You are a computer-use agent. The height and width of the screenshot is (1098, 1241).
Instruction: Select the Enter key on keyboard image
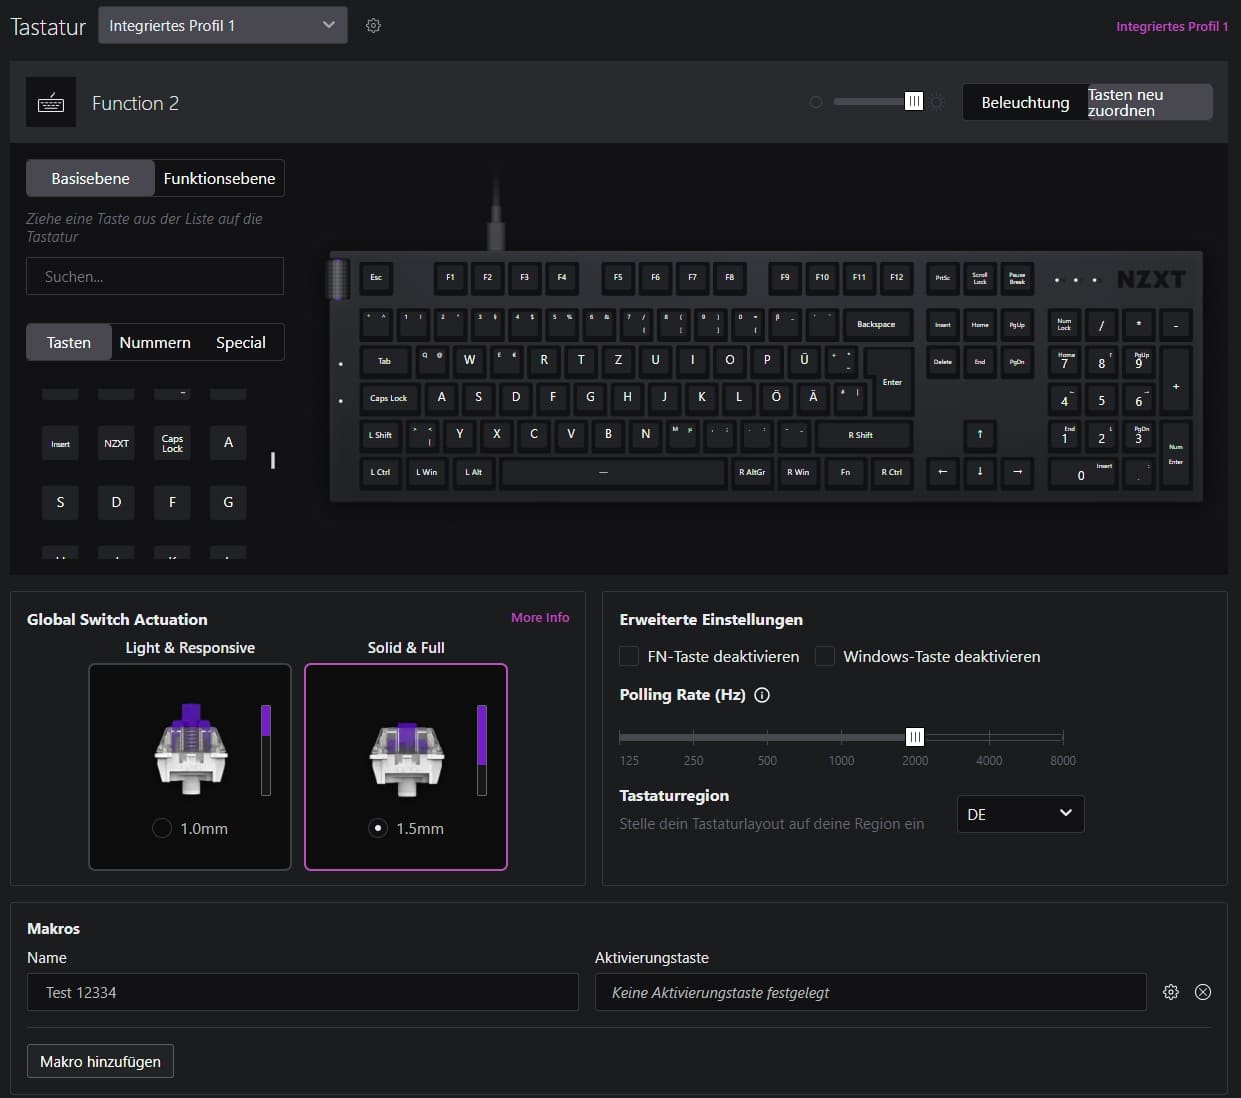(x=891, y=381)
